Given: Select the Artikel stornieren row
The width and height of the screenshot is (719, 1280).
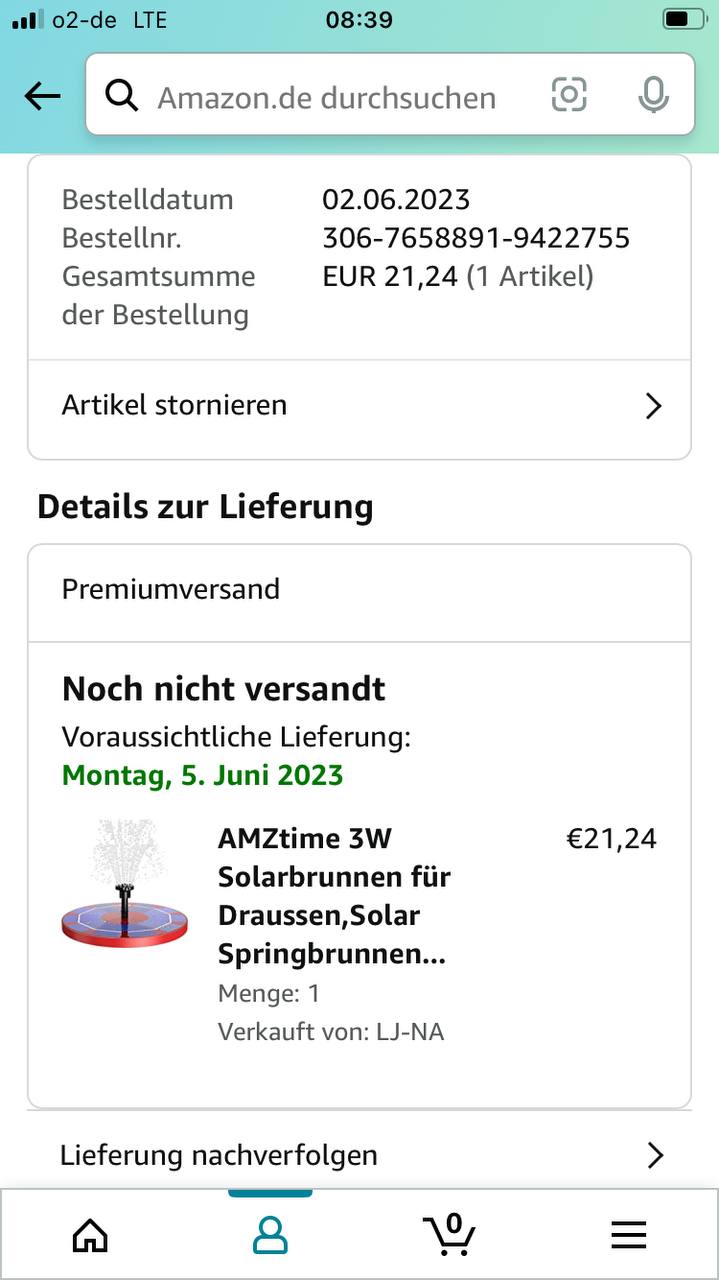Looking at the screenshot, I should pyautogui.click(x=300, y=406).
